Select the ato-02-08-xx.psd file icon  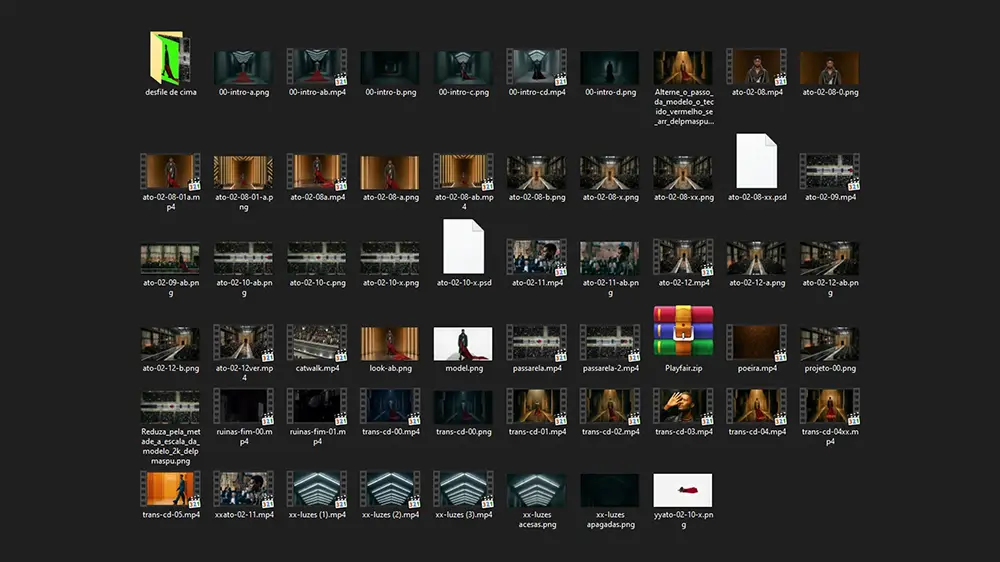point(757,161)
